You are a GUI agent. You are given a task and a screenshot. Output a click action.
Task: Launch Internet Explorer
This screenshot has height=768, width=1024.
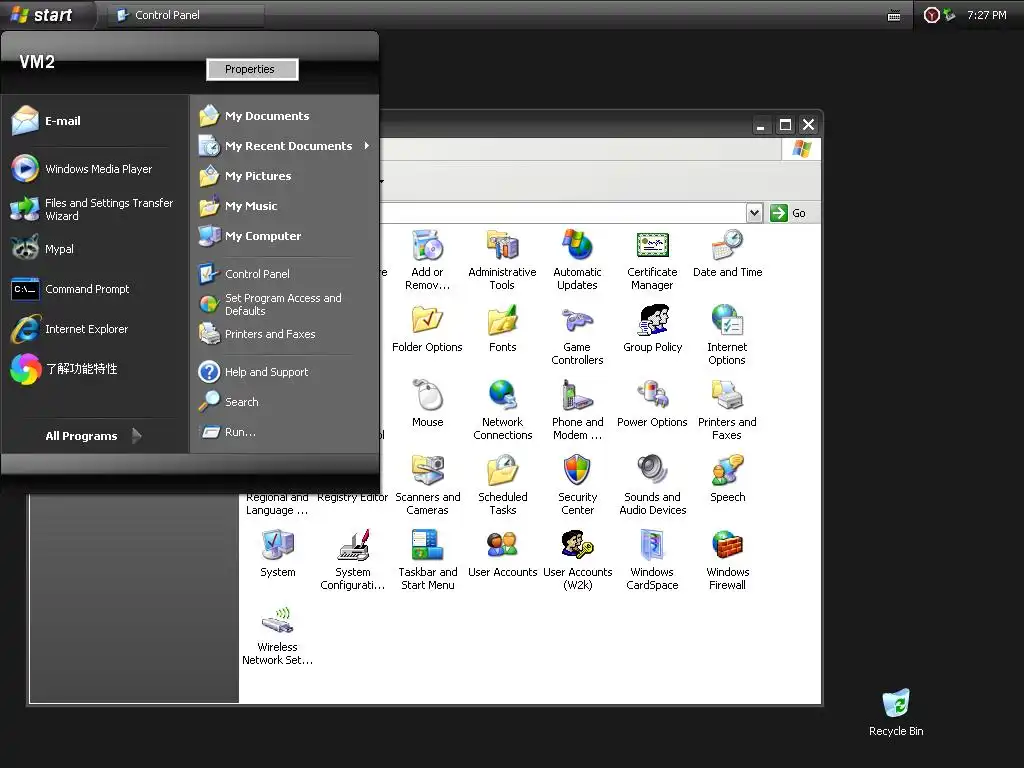coord(93,329)
